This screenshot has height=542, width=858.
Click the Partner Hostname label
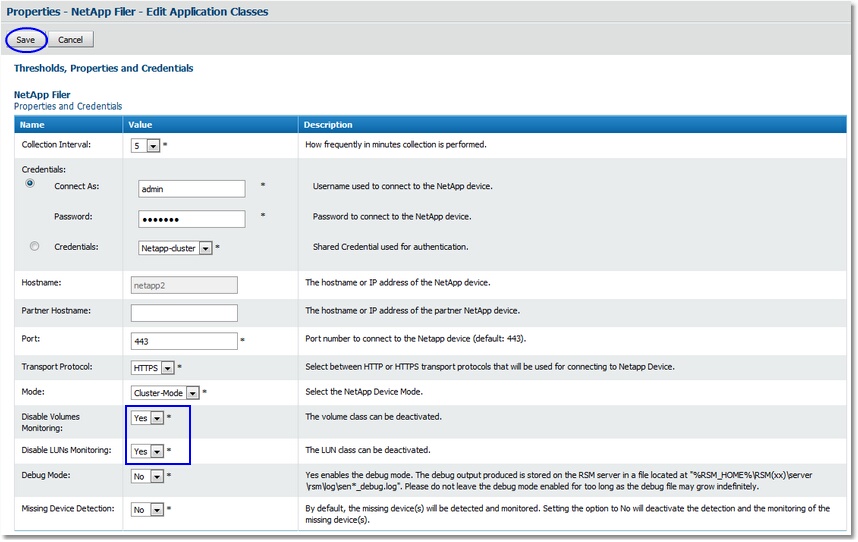tap(56, 310)
